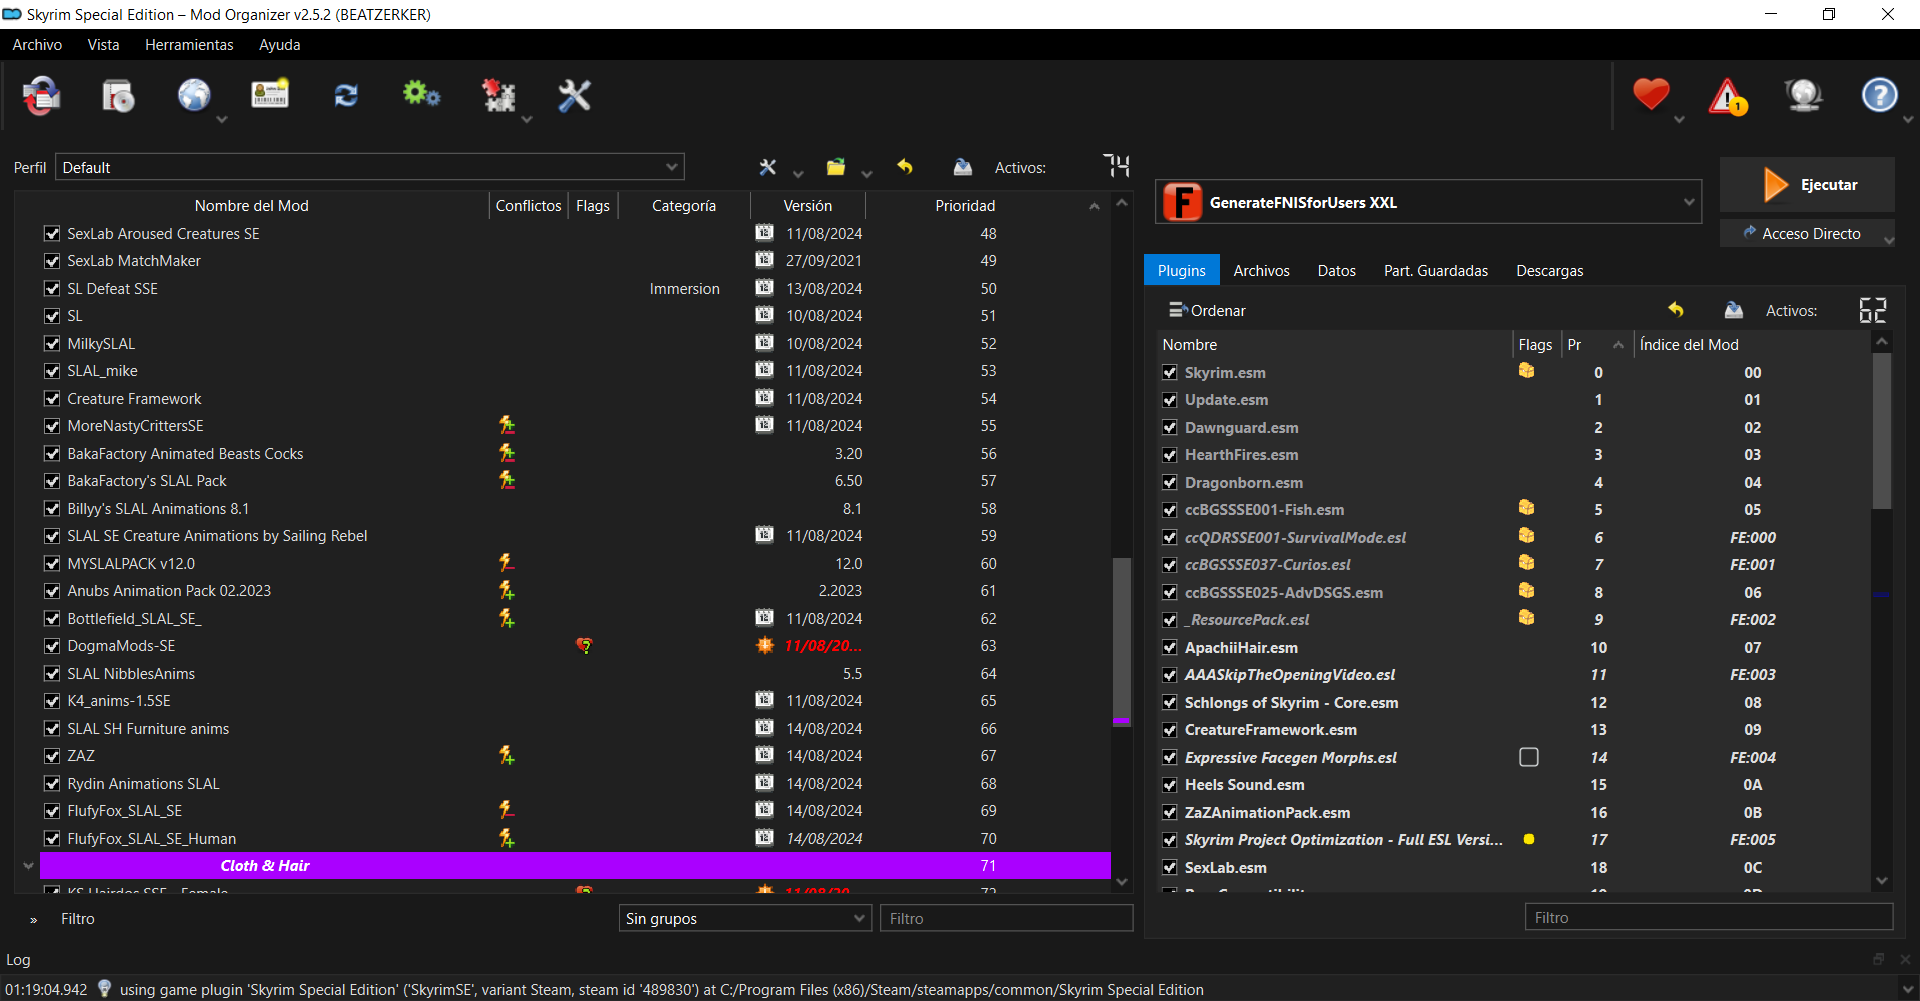The width and height of the screenshot is (1920, 1001).
Task: Click flag icon on DogmaMods-SE row
Action: [x=584, y=646]
